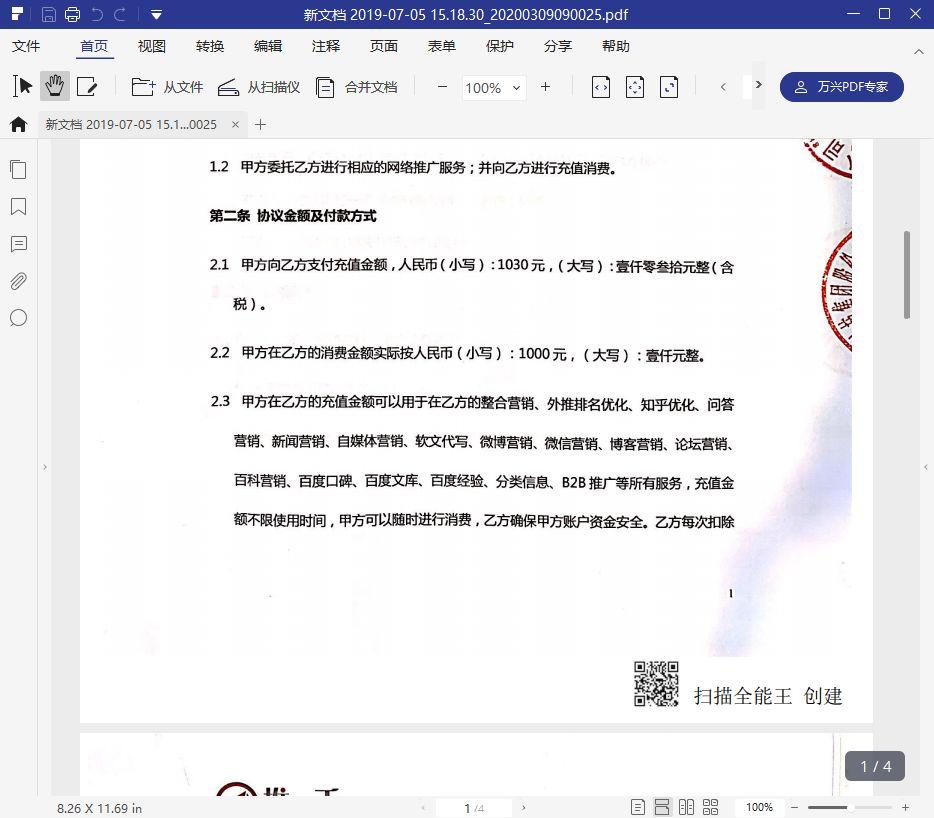Viewport: 934px width, 818px height.
Task: Click the 合并文档 button
Action: tap(356, 87)
